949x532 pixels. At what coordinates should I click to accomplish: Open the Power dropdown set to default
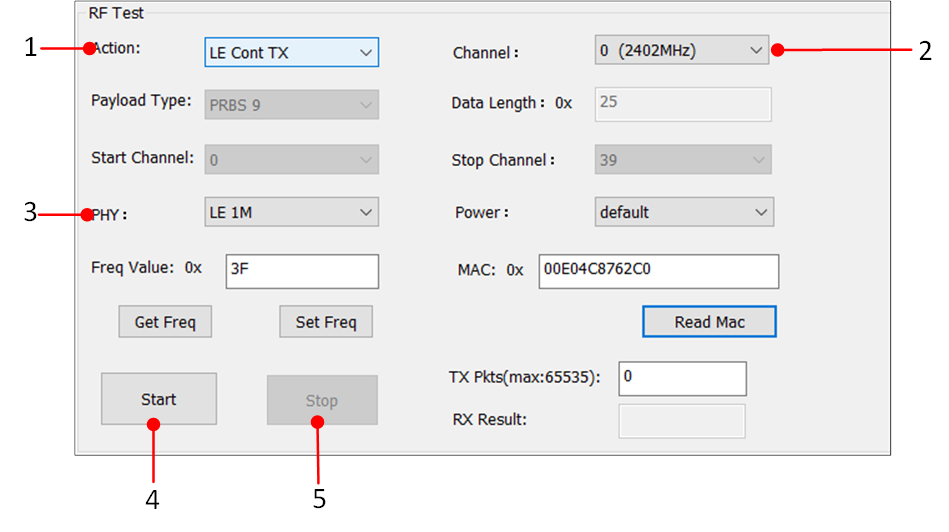(x=683, y=212)
